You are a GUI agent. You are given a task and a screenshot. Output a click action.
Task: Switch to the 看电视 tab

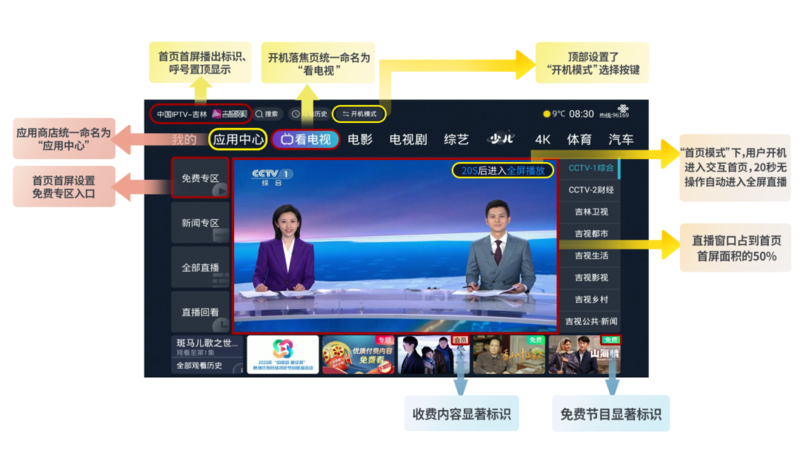pos(306,140)
